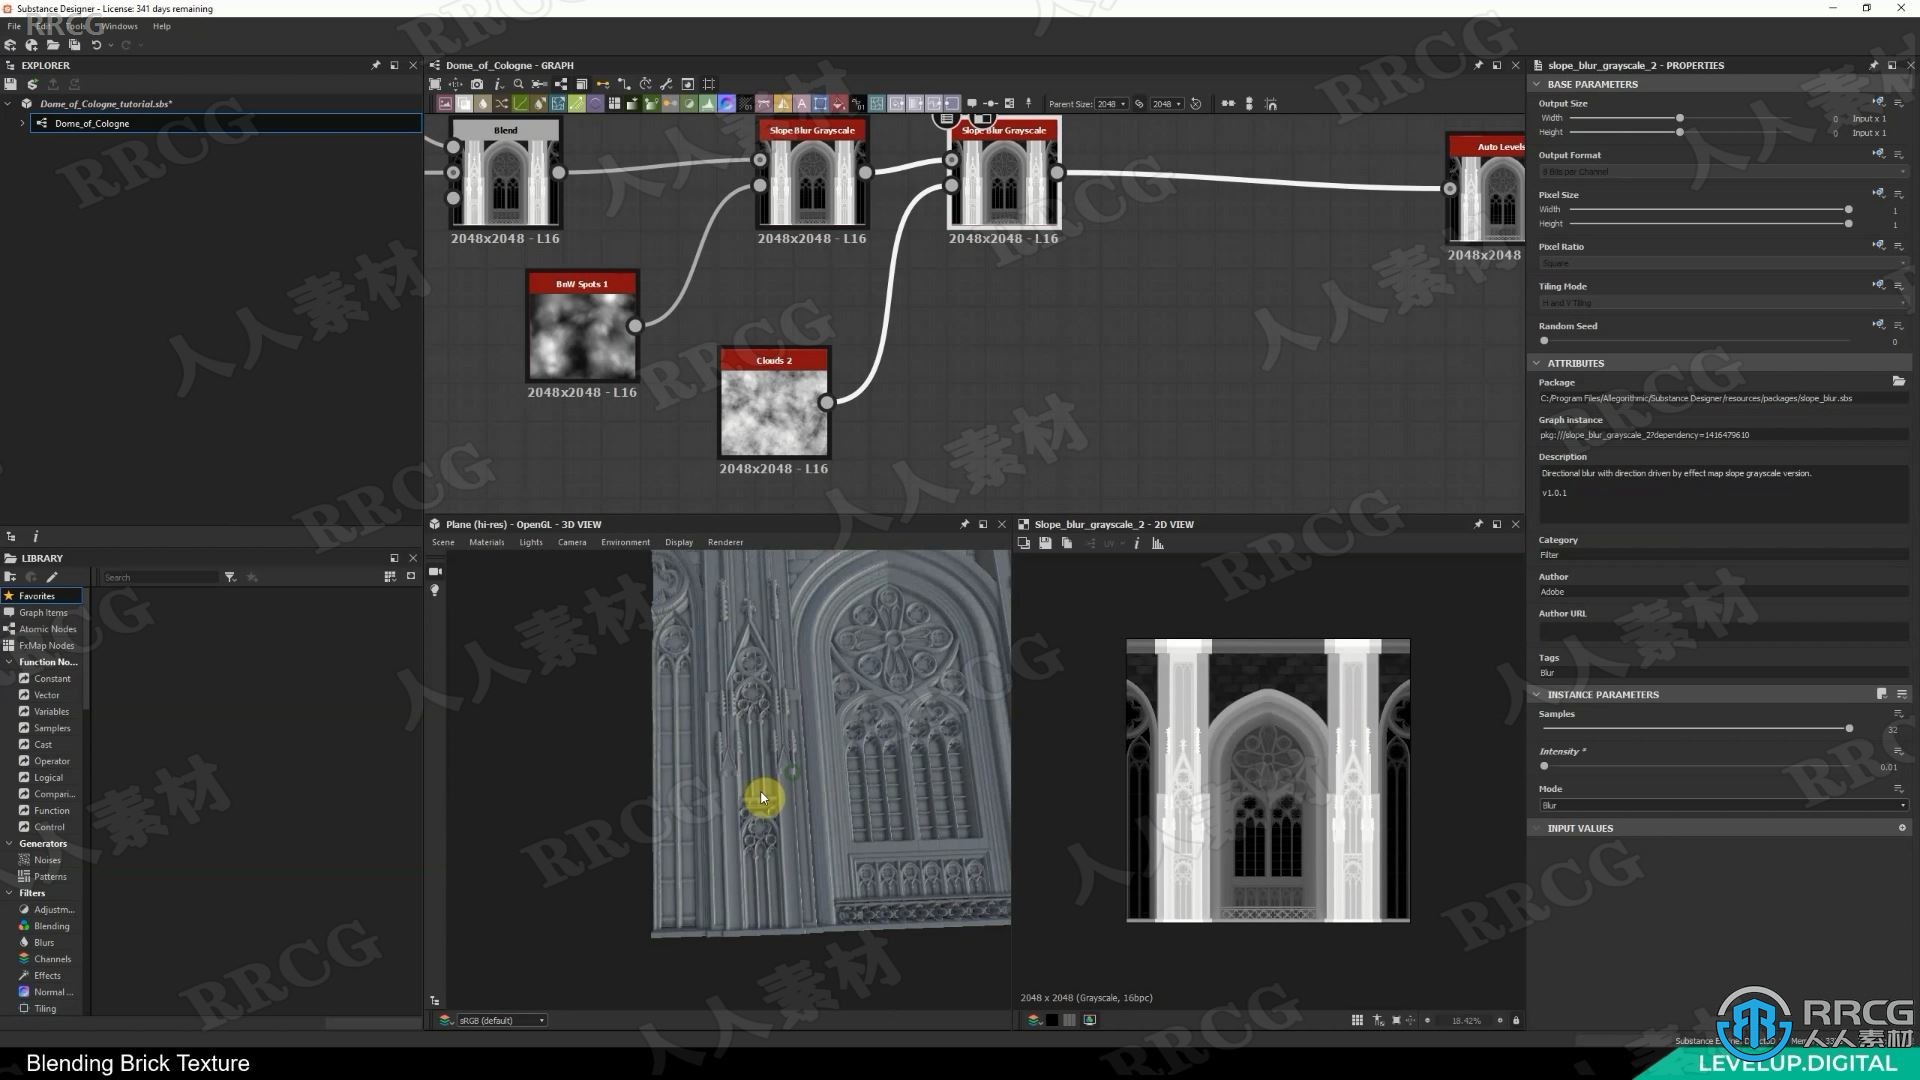This screenshot has width=1920, height=1080.
Task: Toggle the Tiling Mode inherit value
Action: pyautogui.click(x=1879, y=285)
